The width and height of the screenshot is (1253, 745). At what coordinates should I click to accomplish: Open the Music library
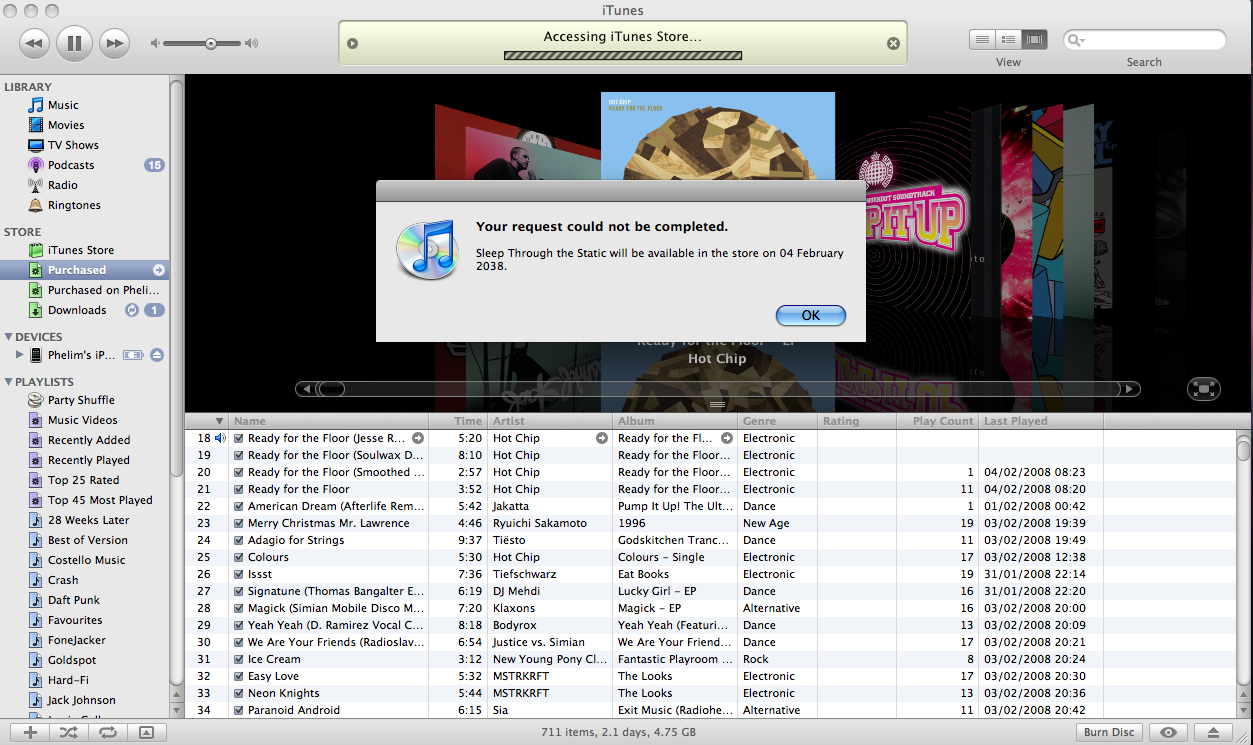click(63, 105)
